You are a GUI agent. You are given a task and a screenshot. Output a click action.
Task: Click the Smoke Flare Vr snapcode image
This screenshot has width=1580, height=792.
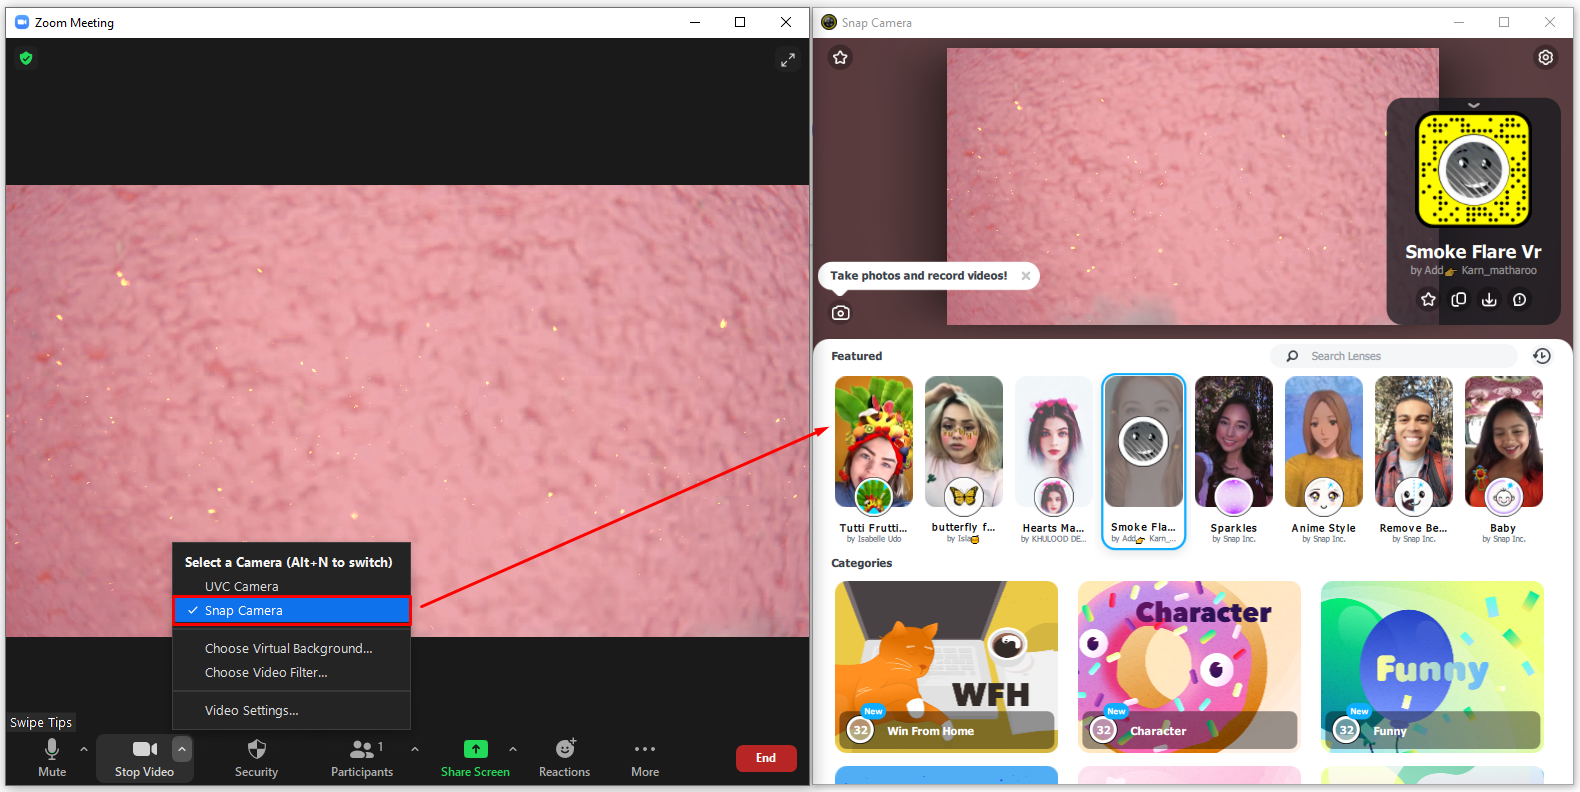pyautogui.click(x=1473, y=170)
